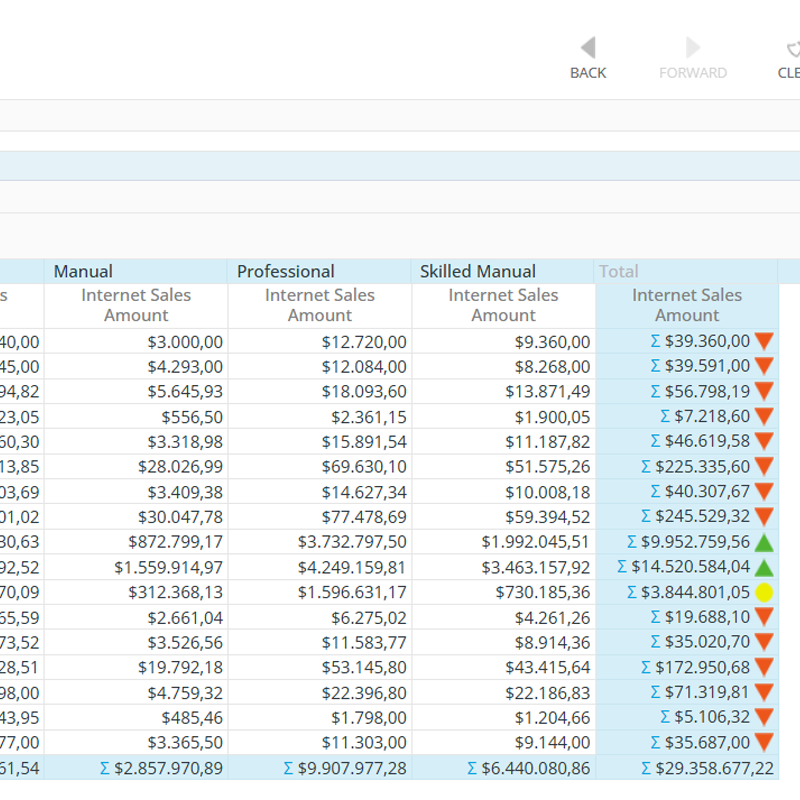Select cell $1.900,05 in Skilled Manual column
The image size is (800, 800).
503,417
